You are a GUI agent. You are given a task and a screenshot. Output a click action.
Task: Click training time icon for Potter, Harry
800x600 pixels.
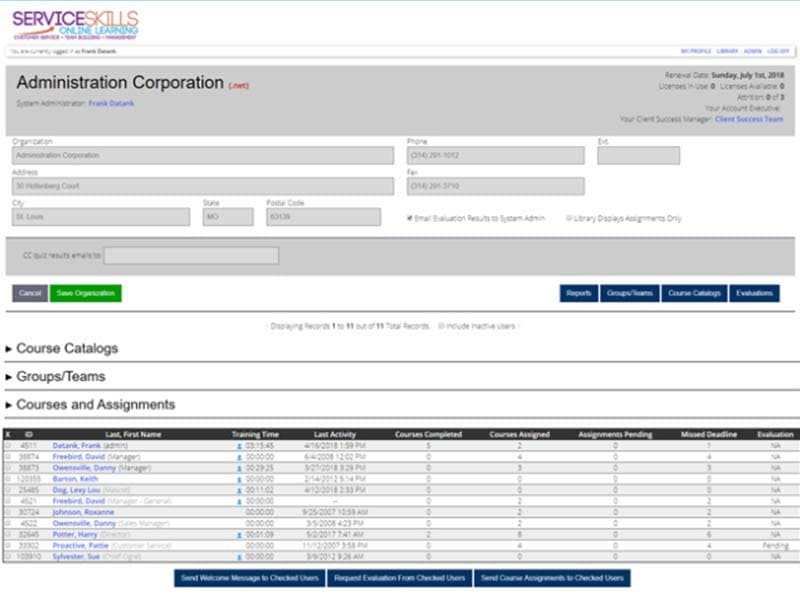pos(239,535)
